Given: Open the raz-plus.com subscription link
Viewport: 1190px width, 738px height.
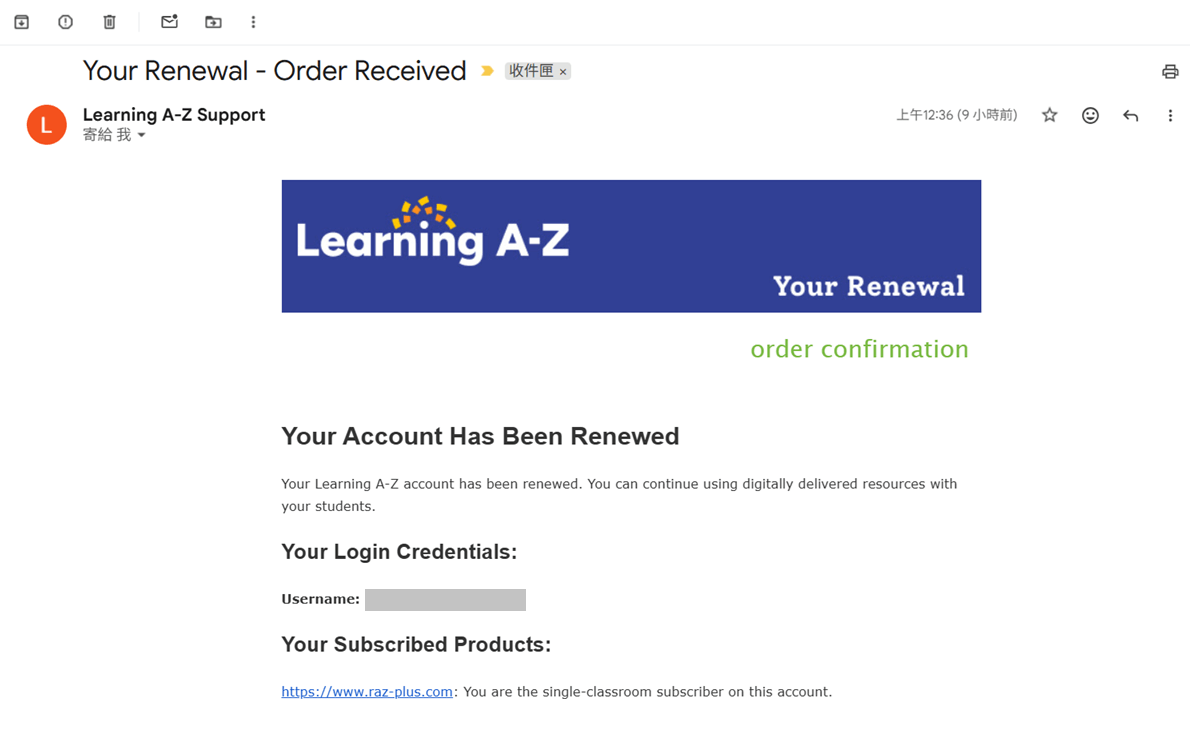Looking at the screenshot, I should tap(366, 691).
